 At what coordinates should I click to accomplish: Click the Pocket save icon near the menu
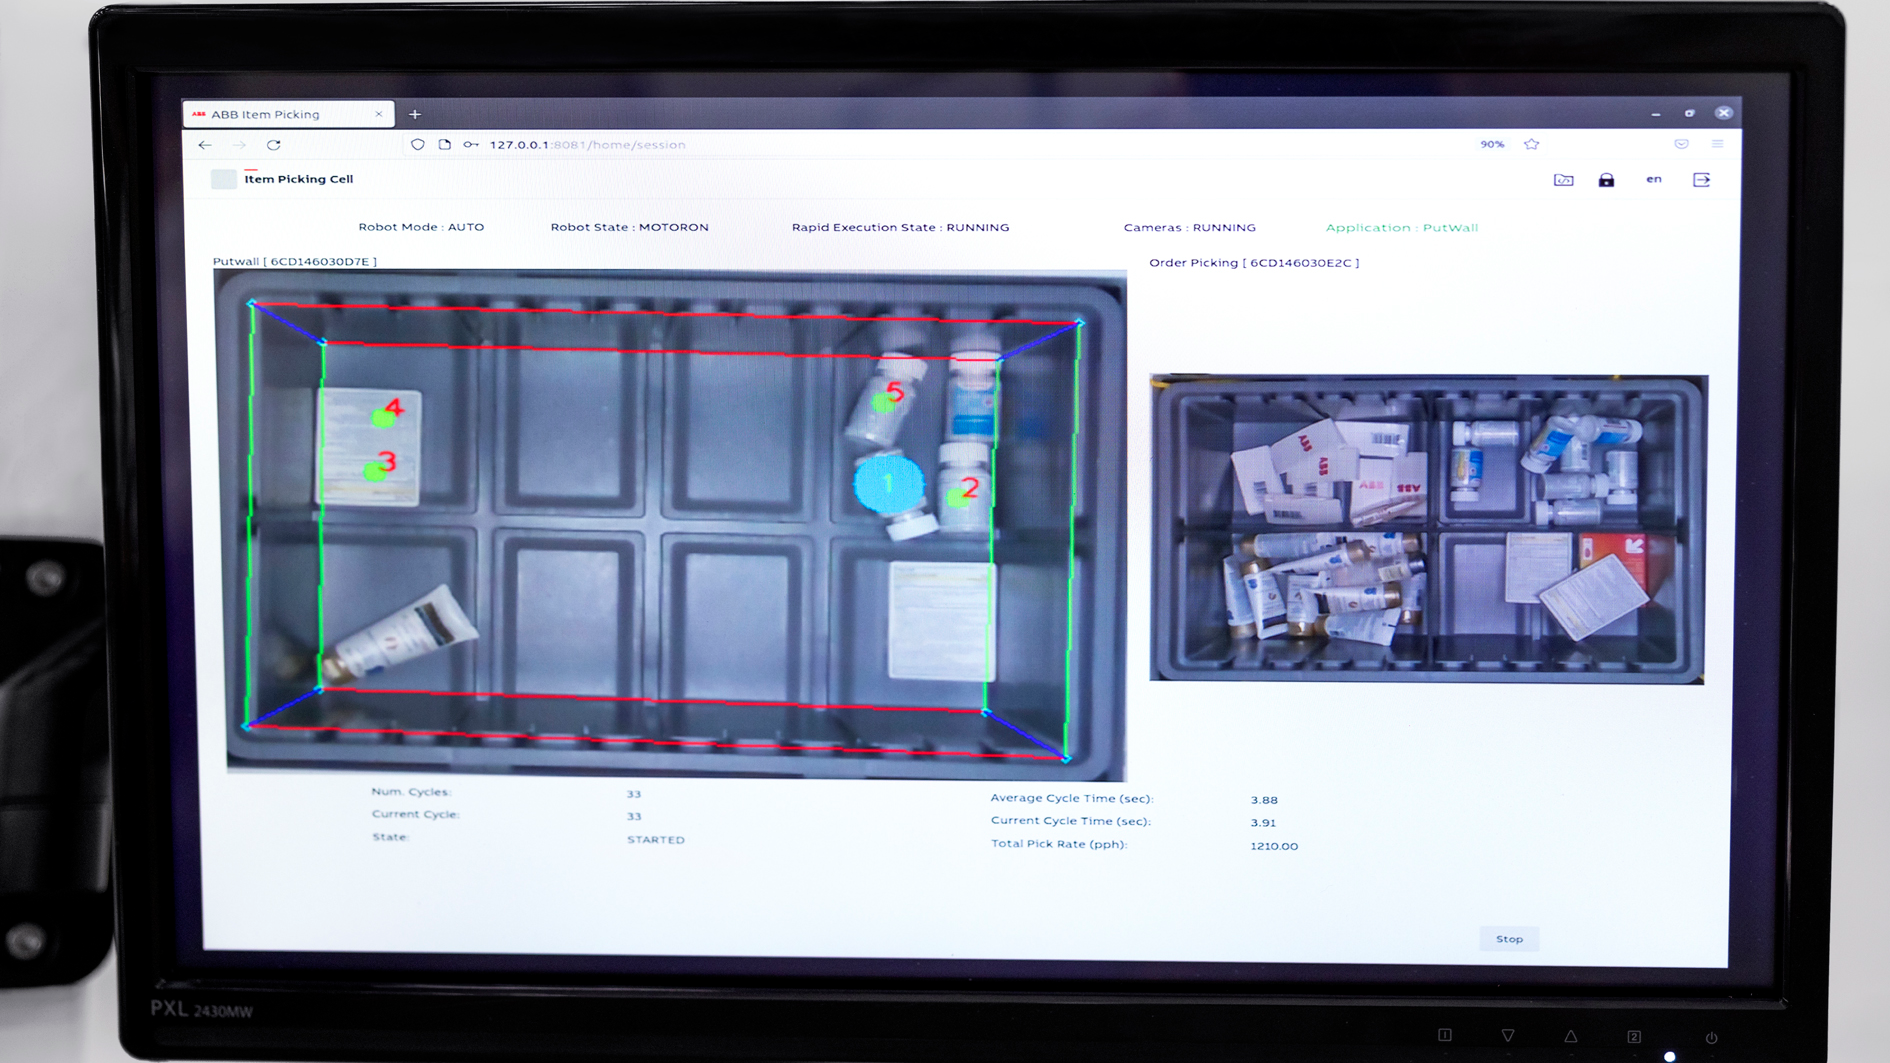tap(1682, 144)
